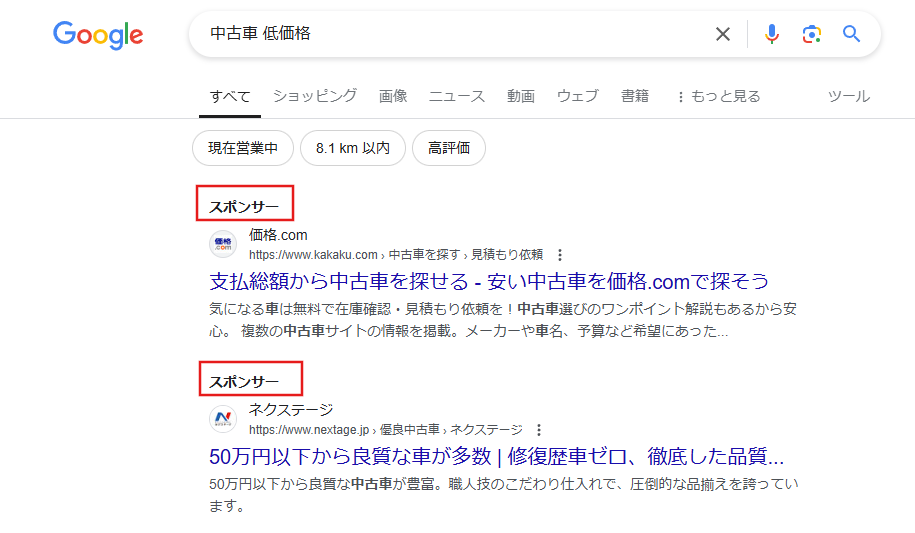Click the 価格.com site name

pyautogui.click(x=278, y=235)
